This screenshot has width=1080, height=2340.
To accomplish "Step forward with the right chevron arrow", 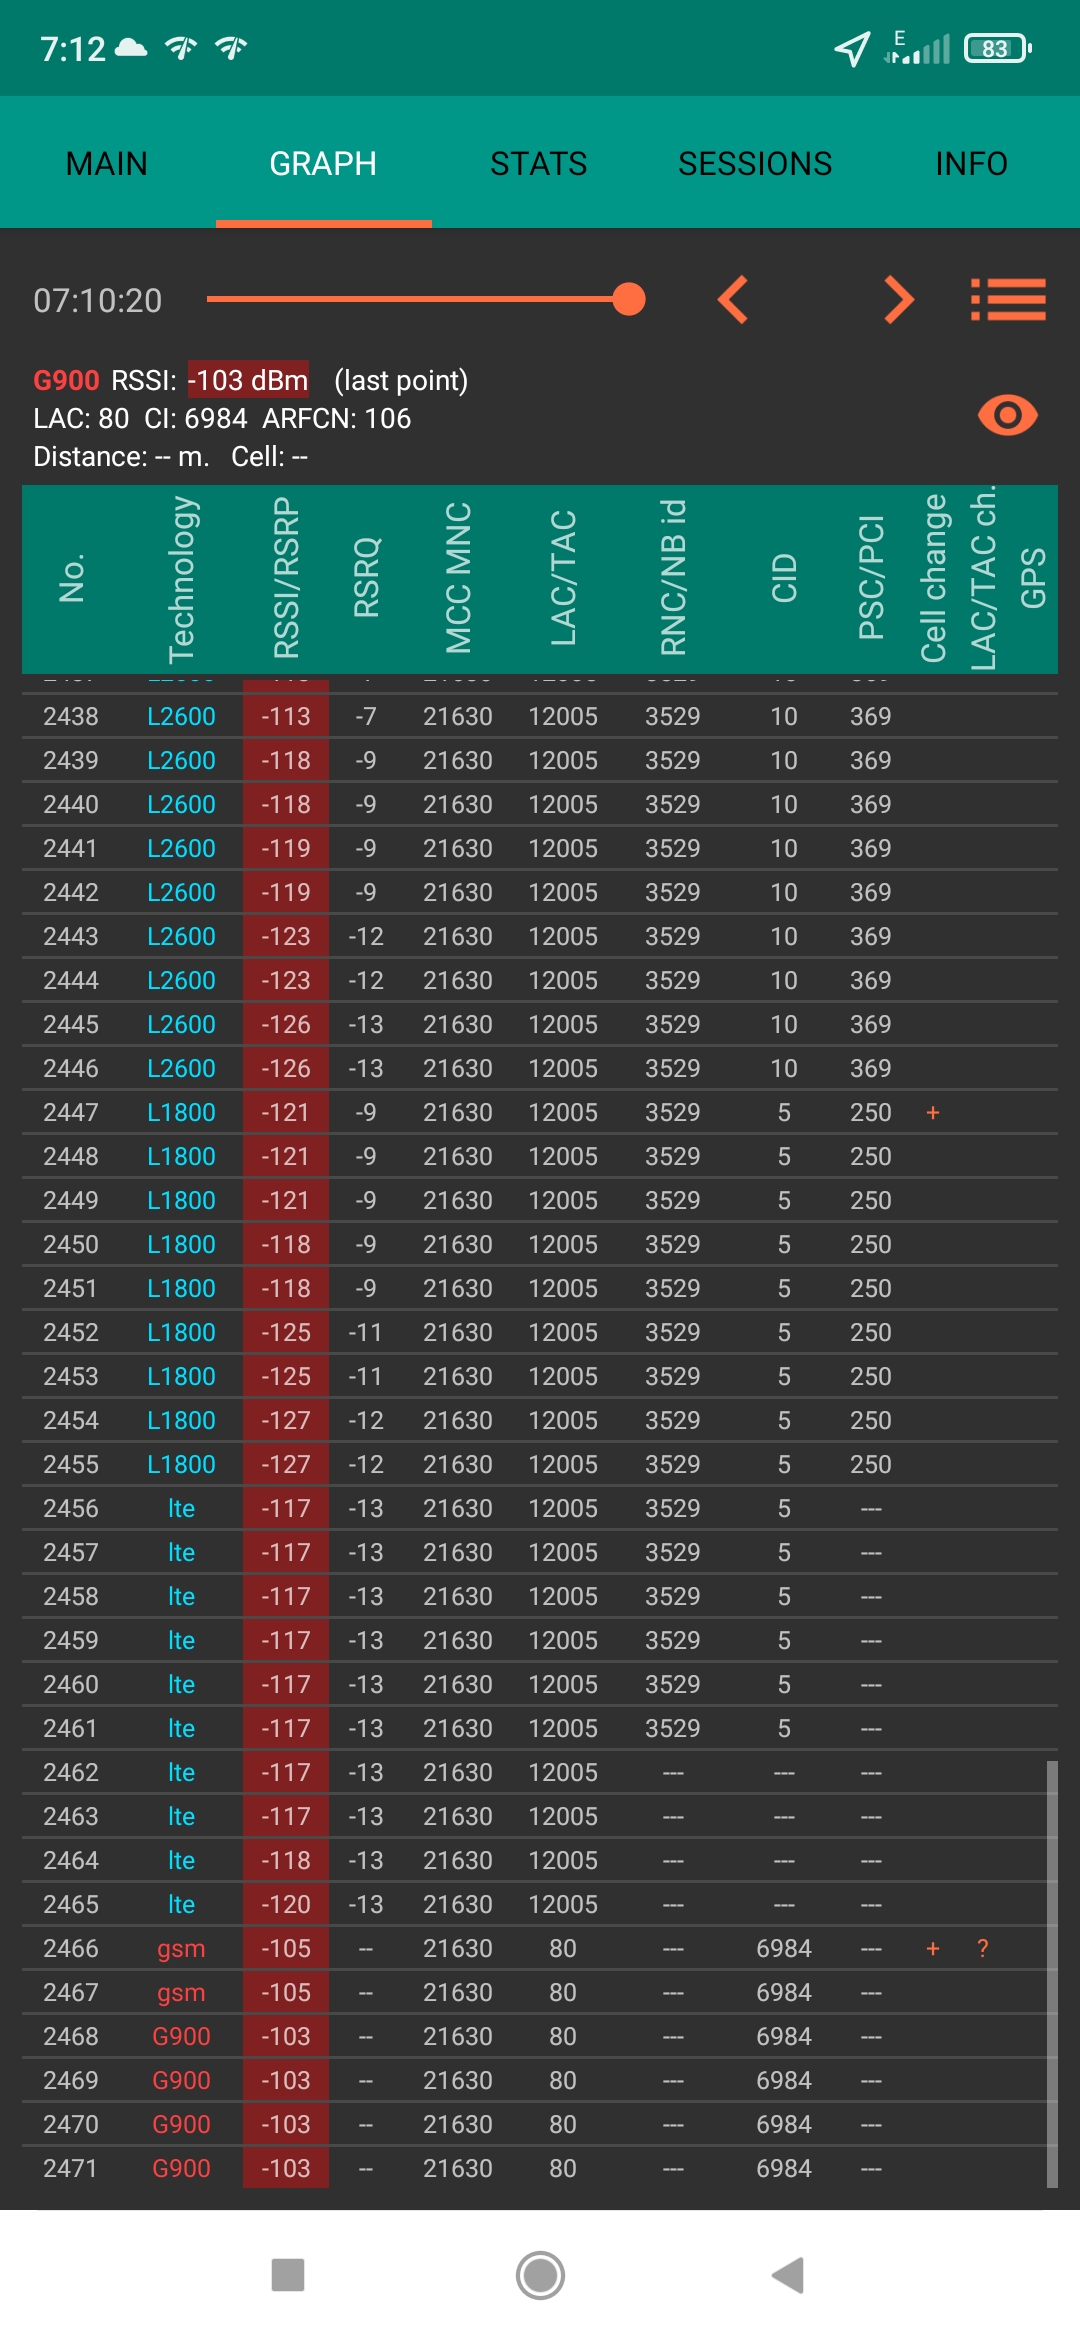I will pyautogui.click(x=899, y=299).
